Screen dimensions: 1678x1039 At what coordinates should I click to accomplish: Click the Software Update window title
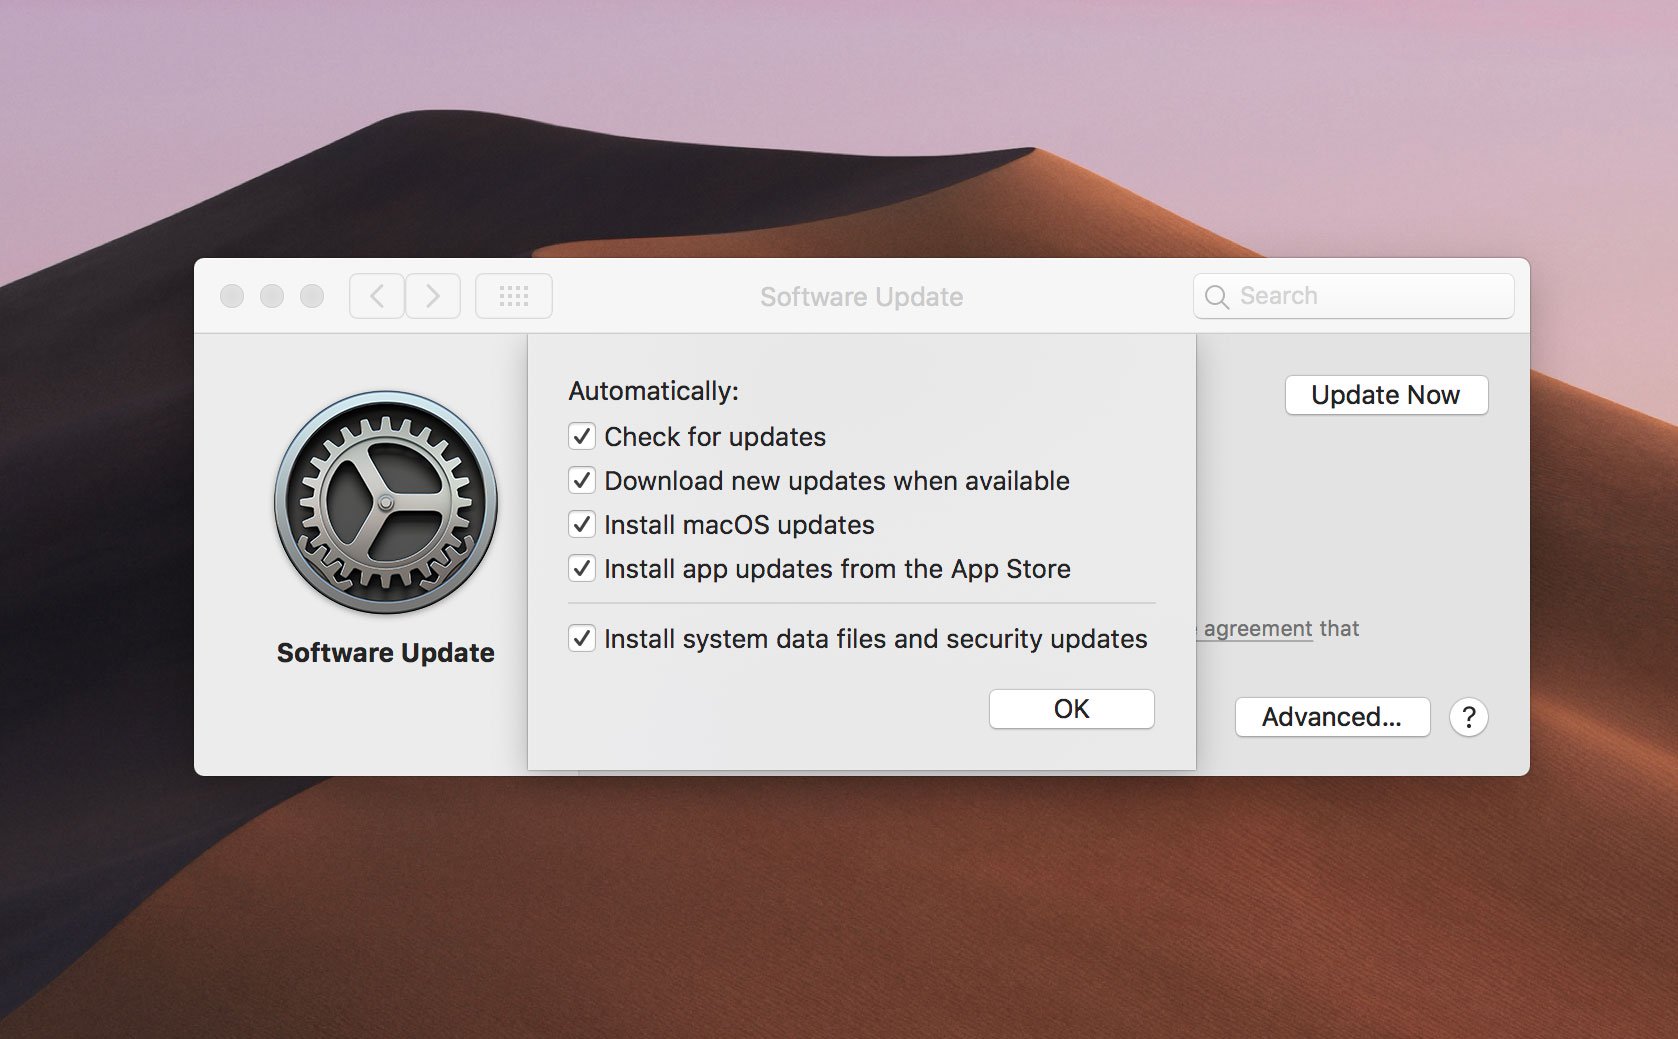point(862,297)
